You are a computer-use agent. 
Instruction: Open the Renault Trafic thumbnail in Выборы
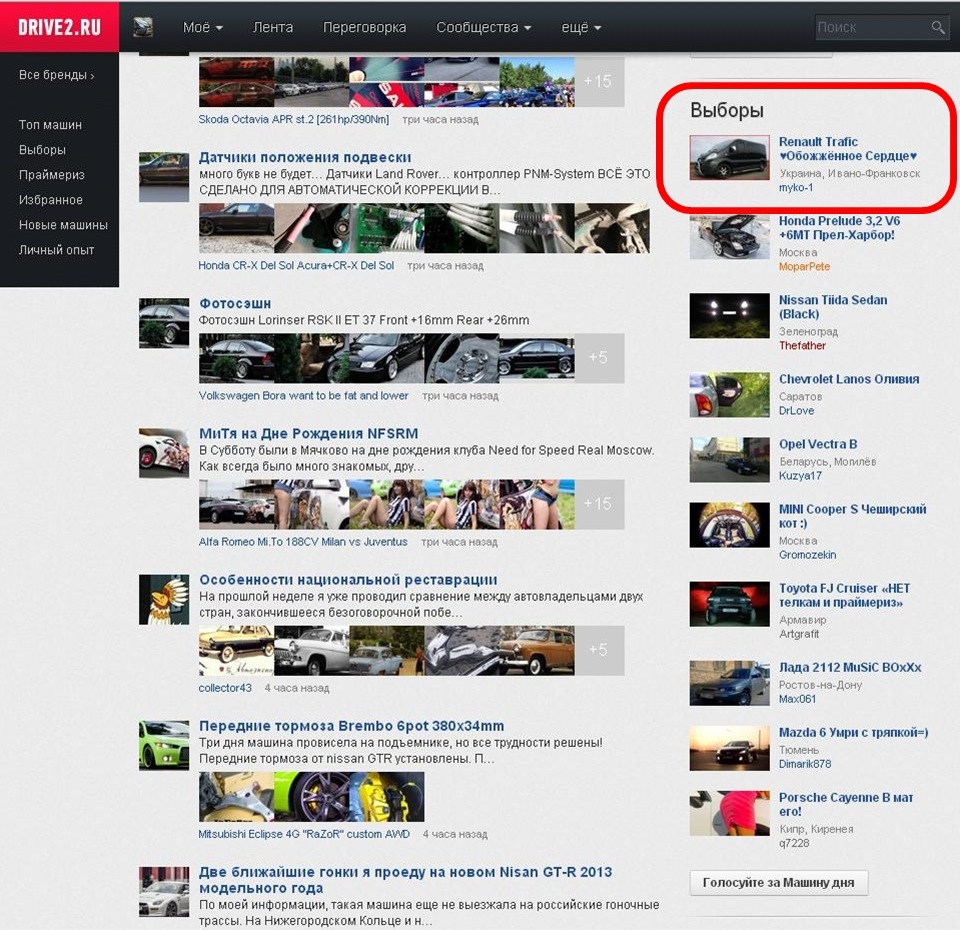coord(729,158)
